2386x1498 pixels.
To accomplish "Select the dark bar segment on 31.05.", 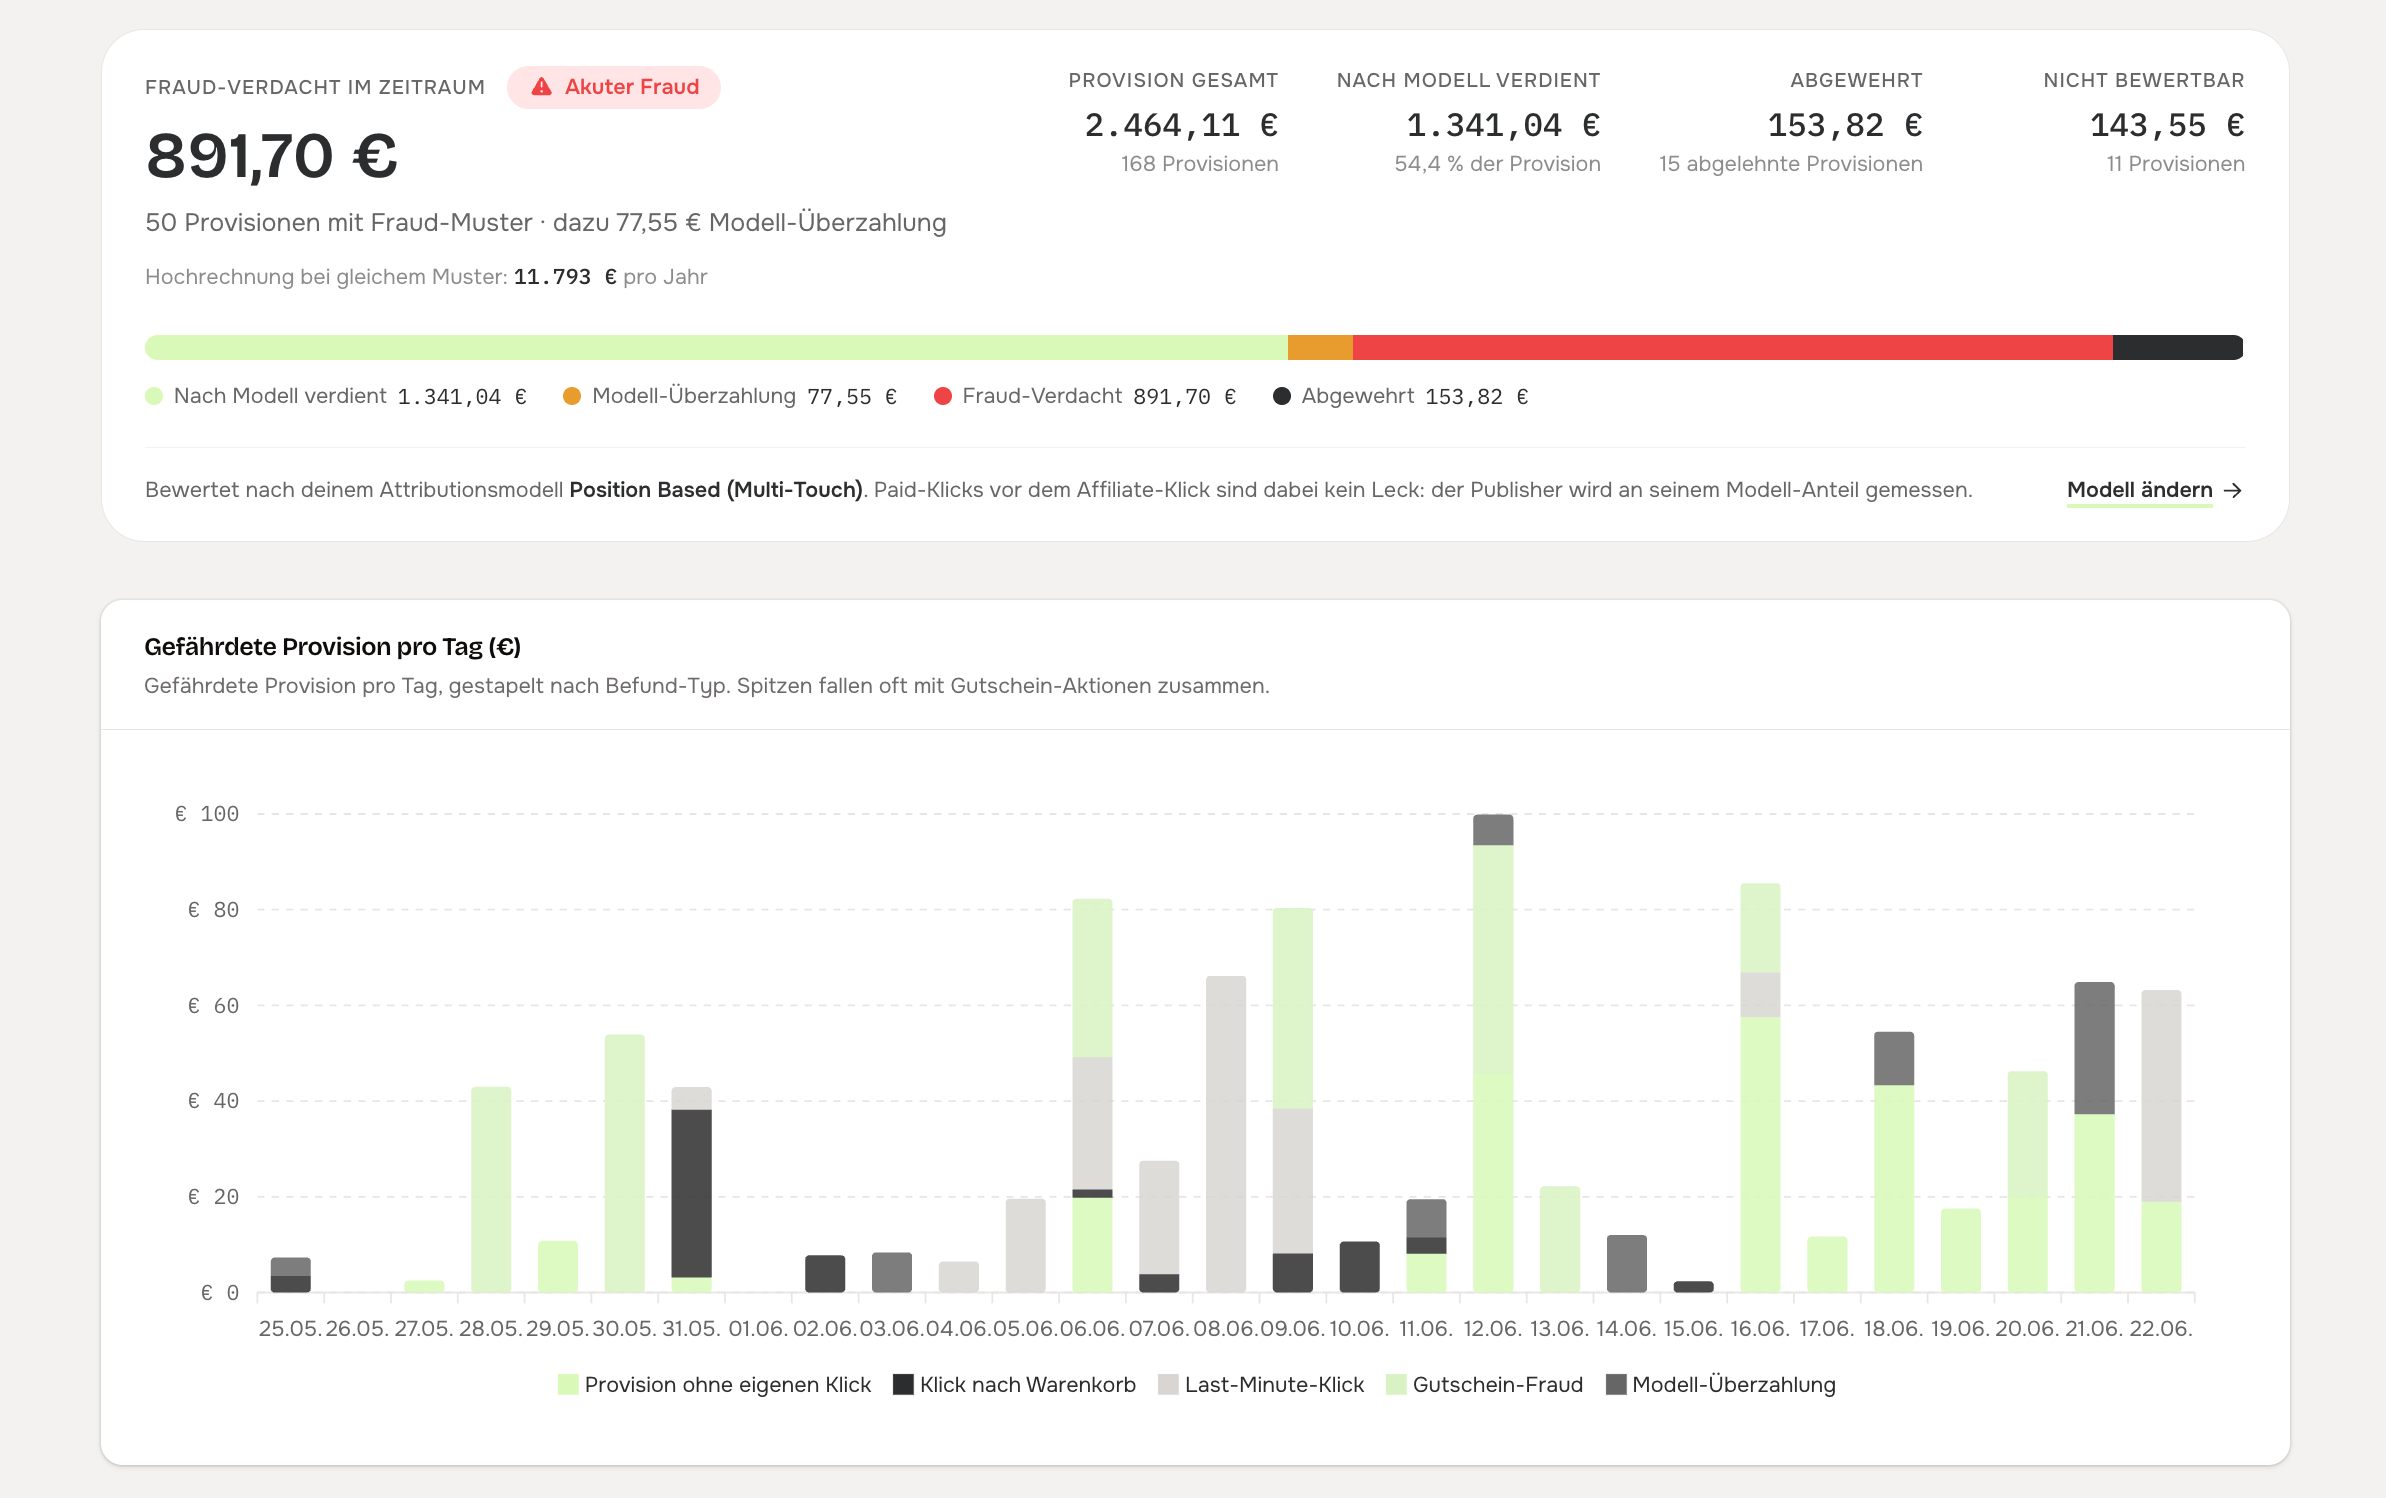I will (x=691, y=1193).
